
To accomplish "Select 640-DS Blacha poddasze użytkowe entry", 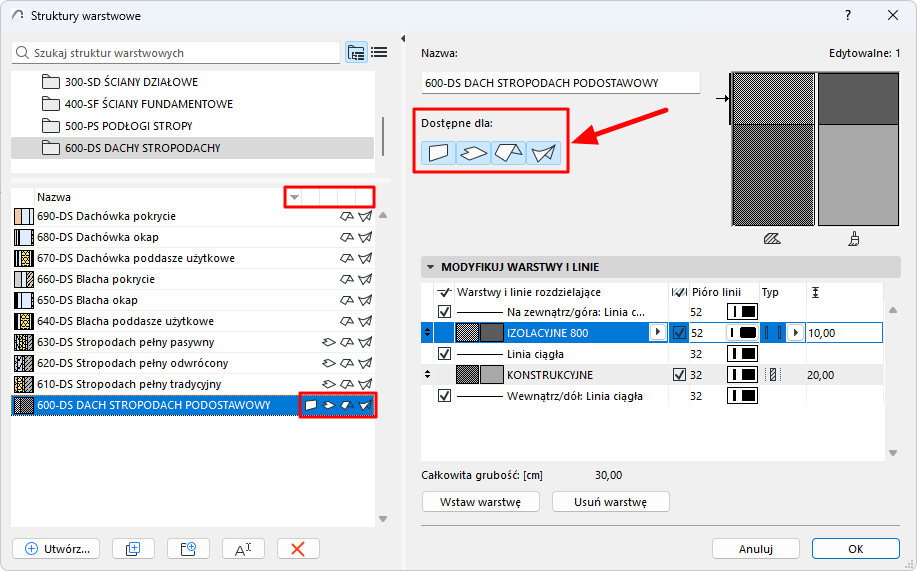I will pos(192,321).
